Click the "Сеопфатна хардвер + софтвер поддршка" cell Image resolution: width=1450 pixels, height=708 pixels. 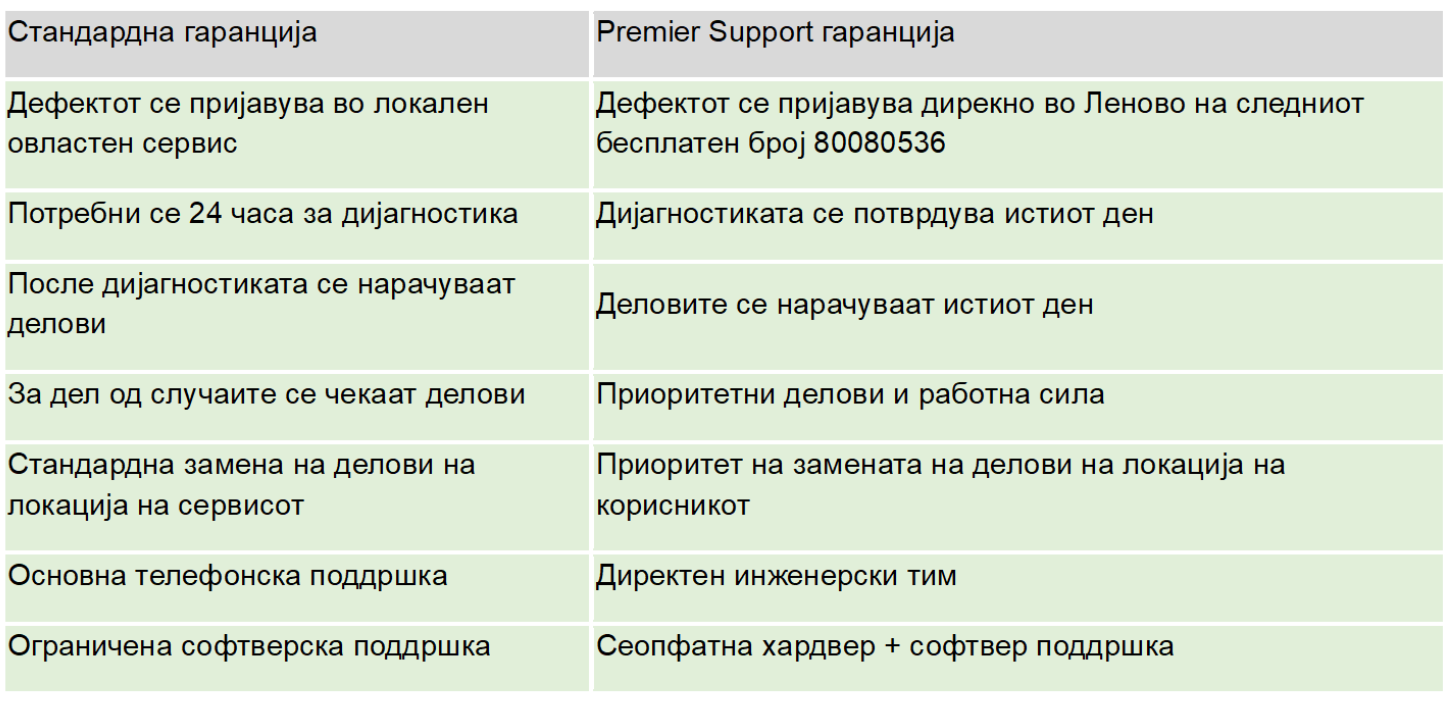point(885,647)
